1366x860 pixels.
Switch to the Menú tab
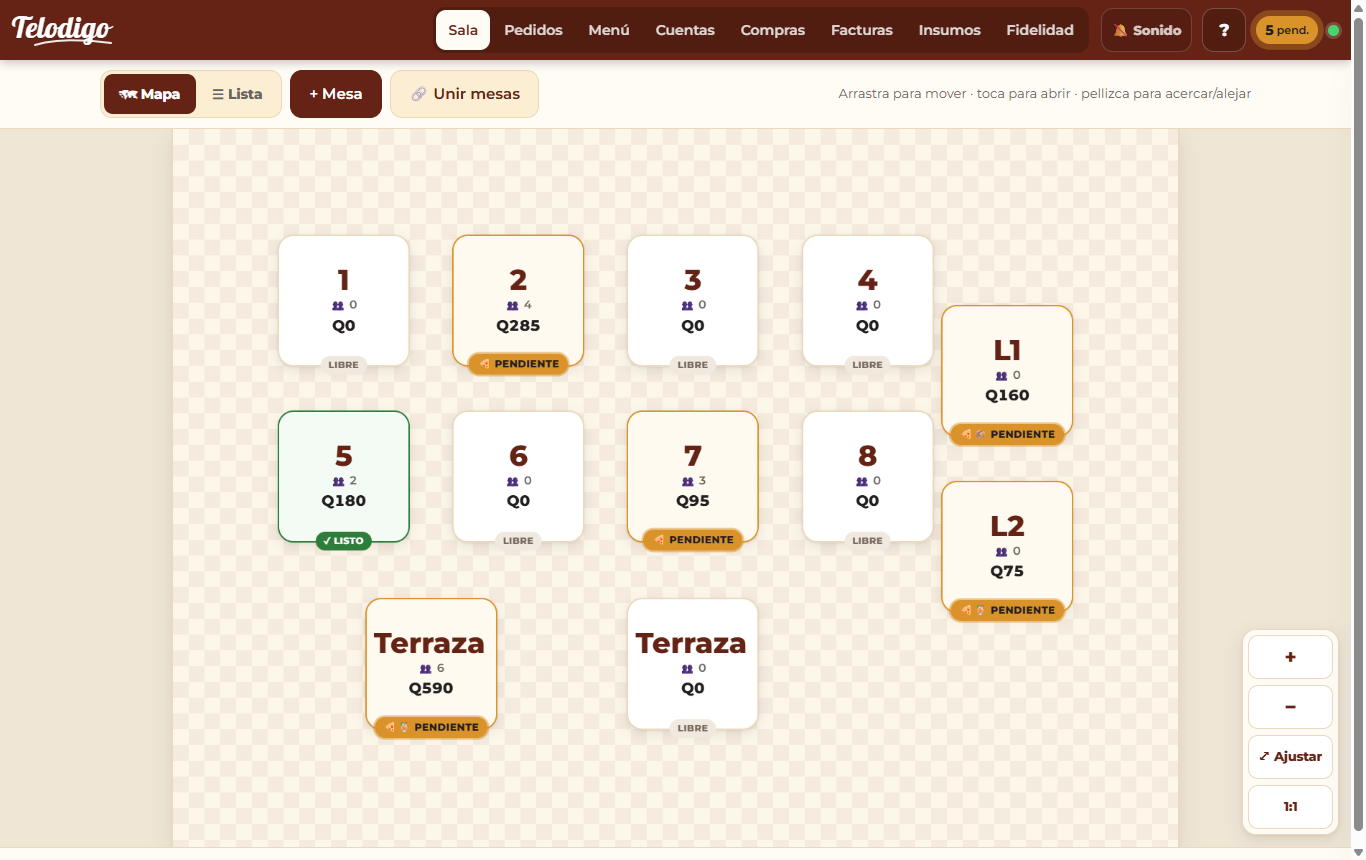[x=609, y=30]
